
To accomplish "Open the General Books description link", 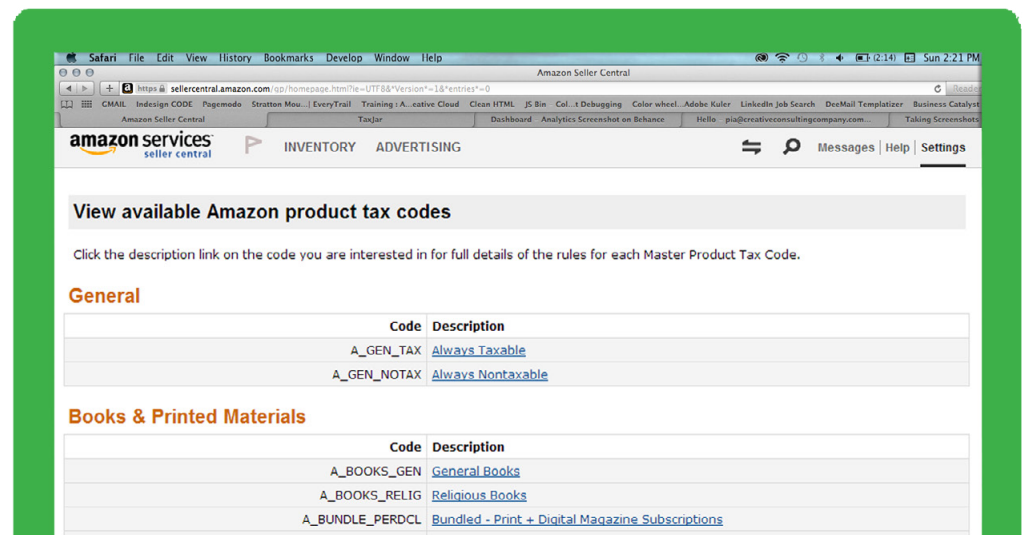I will (x=476, y=472).
